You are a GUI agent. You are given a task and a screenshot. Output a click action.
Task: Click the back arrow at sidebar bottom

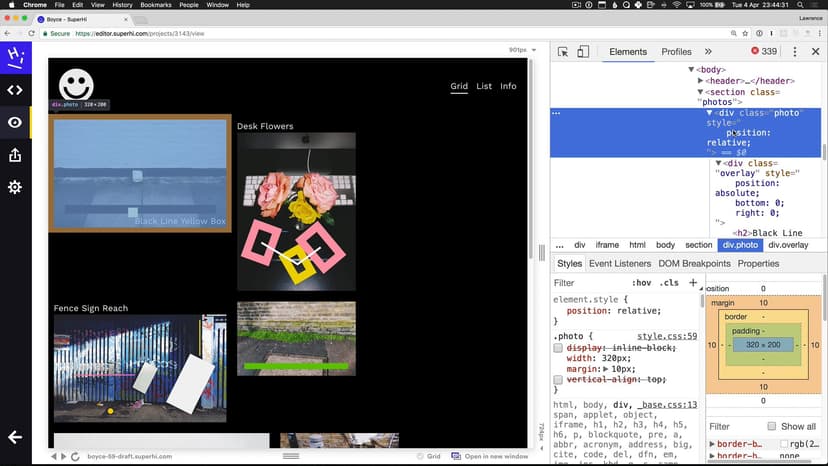(x=15, y=437)
